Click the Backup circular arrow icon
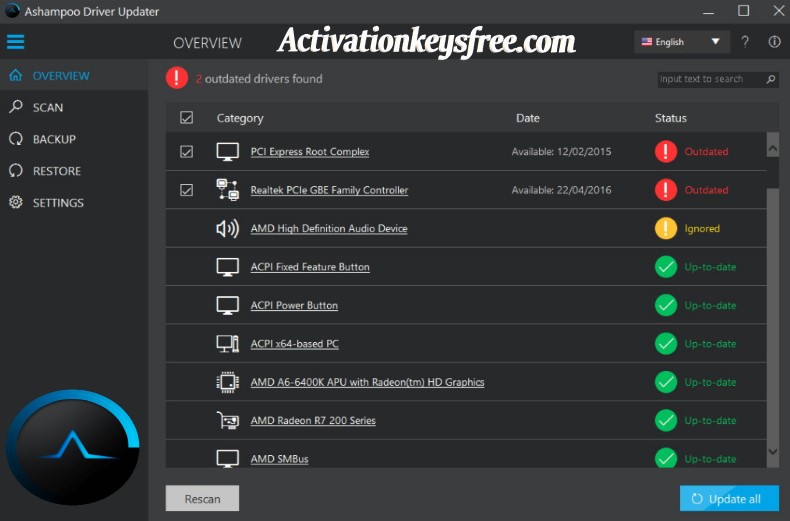This screenshot has height=521, width=790. (16, 139)
